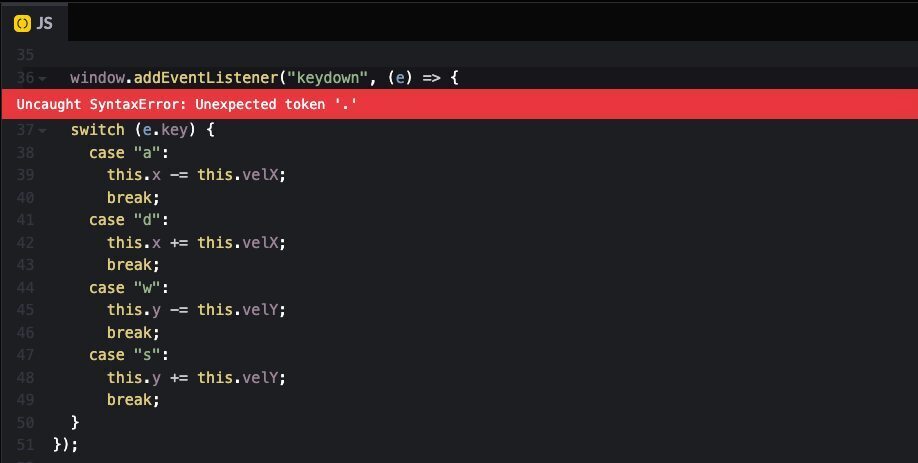918x463 pixels.
Task: Collapse the switch block arrow on line 37
Action: 42,131
